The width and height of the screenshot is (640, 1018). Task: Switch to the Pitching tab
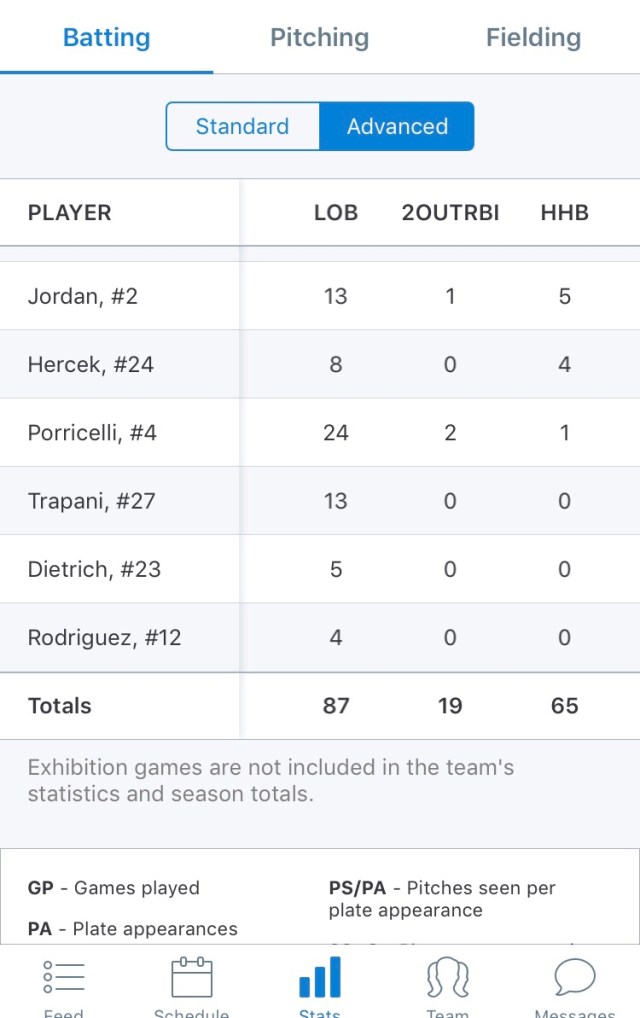coord(319,38)
